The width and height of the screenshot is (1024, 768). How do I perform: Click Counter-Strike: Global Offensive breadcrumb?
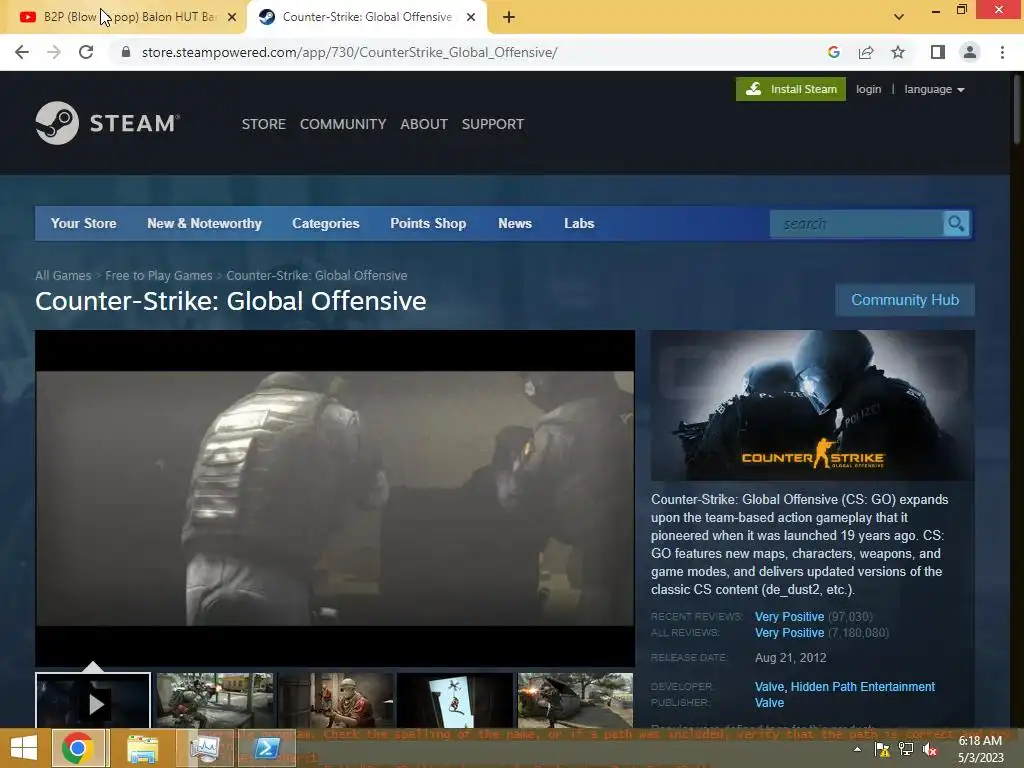317,276
